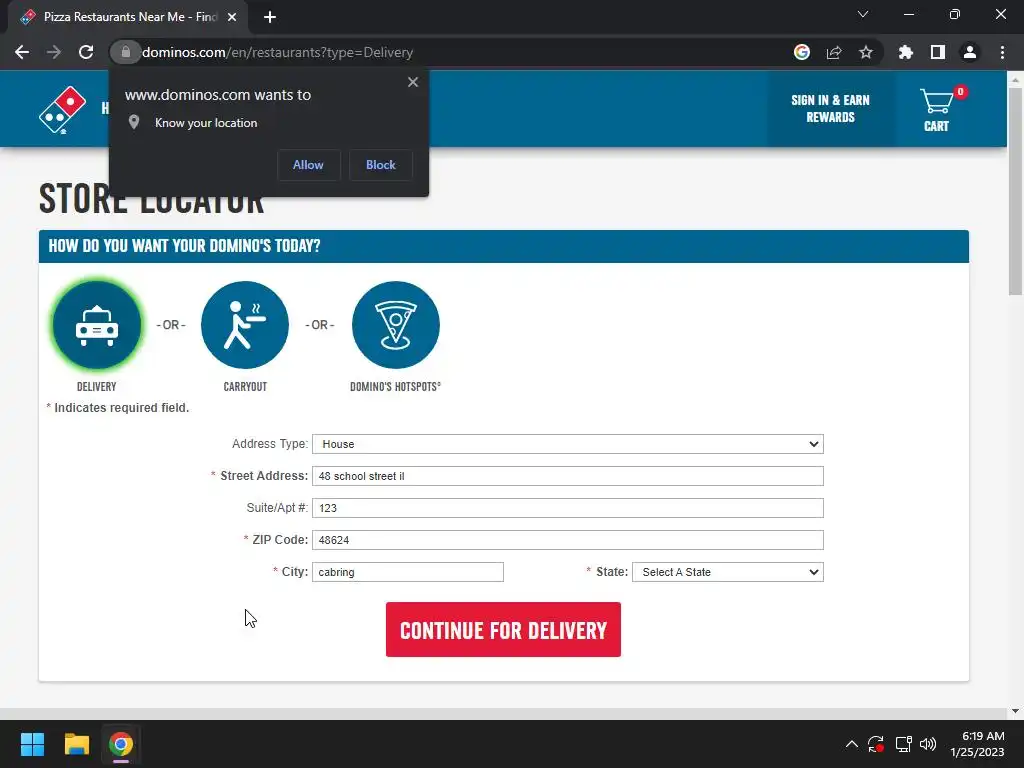Screen dimensions: 1024x768
Task: Share this page icon
Action: [834, 52]
